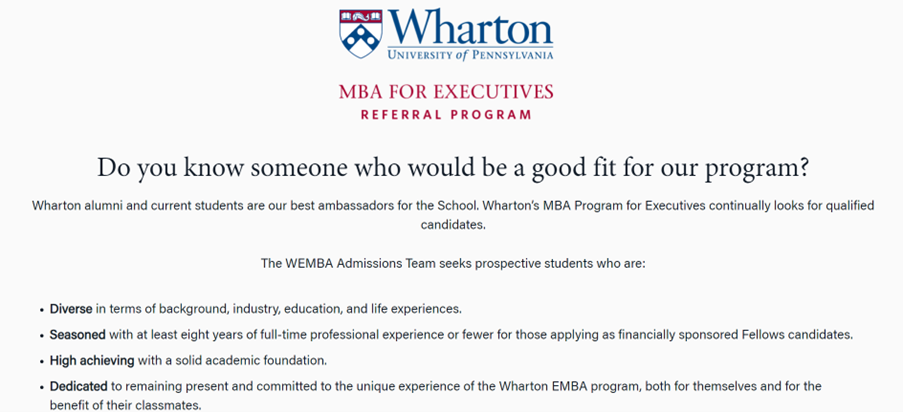Image resolution: width=903 pixels, height=412 pixels.
Task: Click 'benefit of their classmates' line
Action: click(126, 405)
